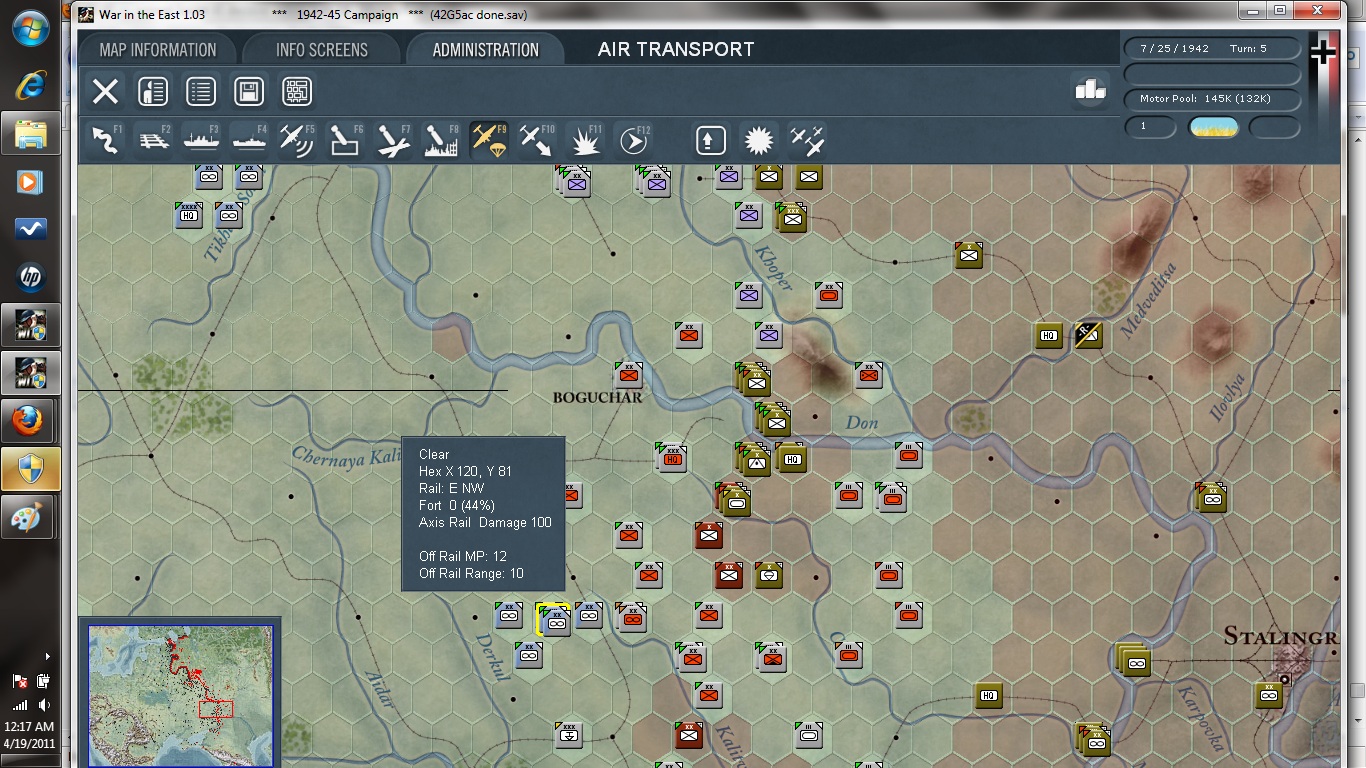Viewport: 1366px width, 768px height.
Task: Select the F11 explosion icon
Action: click(x=585, y=140)
